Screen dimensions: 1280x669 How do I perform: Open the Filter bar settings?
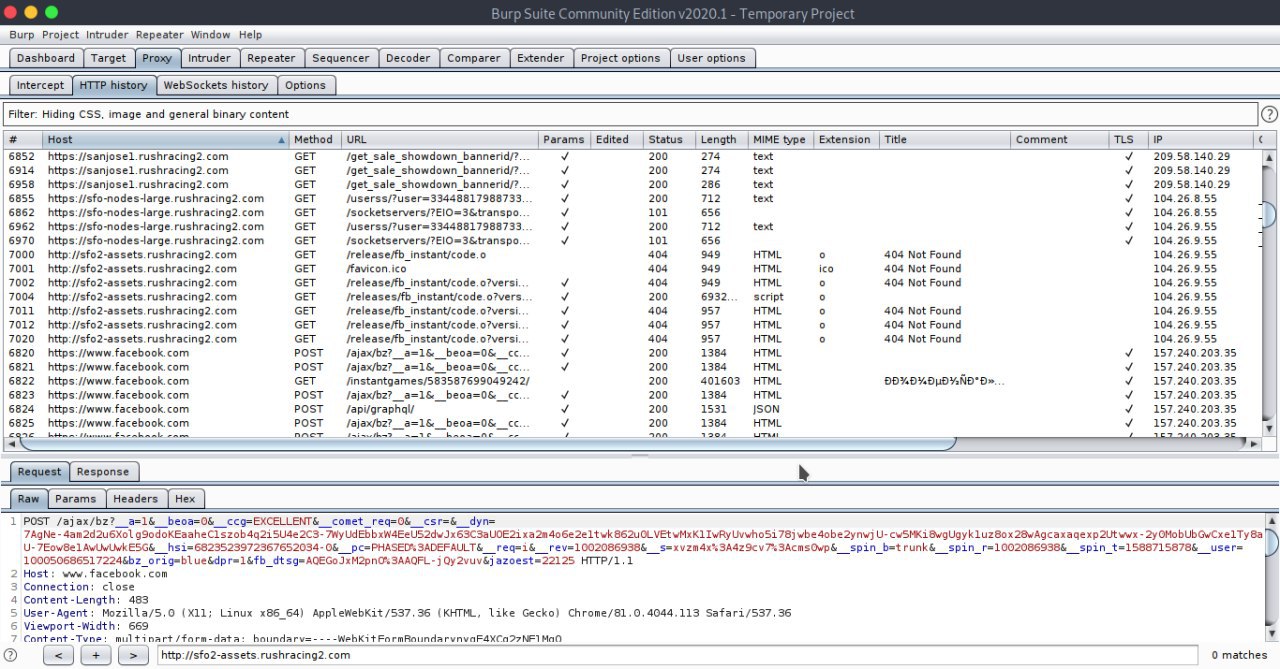(630, 114)
